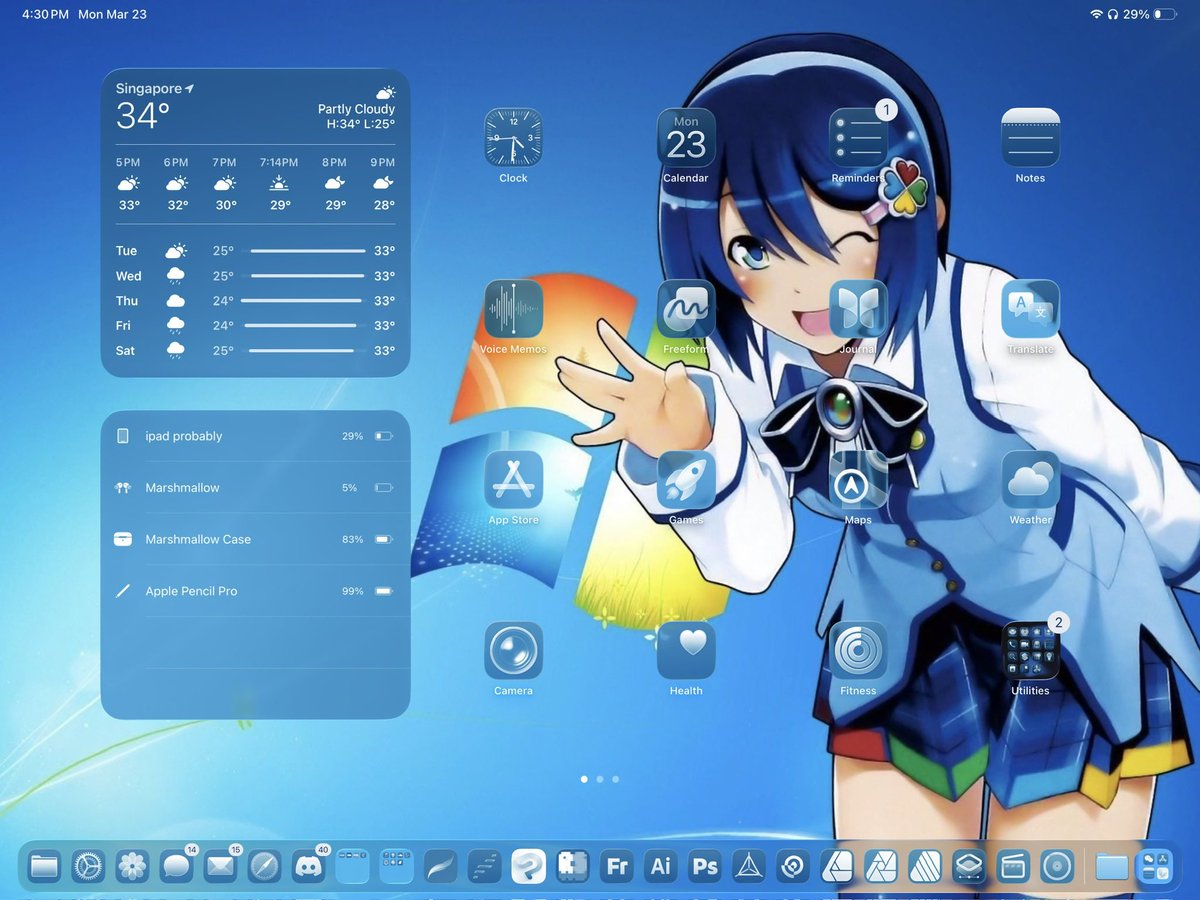Open Mail with 15 unread badge
This screenshot has width=1200, height=900.
[x=221, y=866]
